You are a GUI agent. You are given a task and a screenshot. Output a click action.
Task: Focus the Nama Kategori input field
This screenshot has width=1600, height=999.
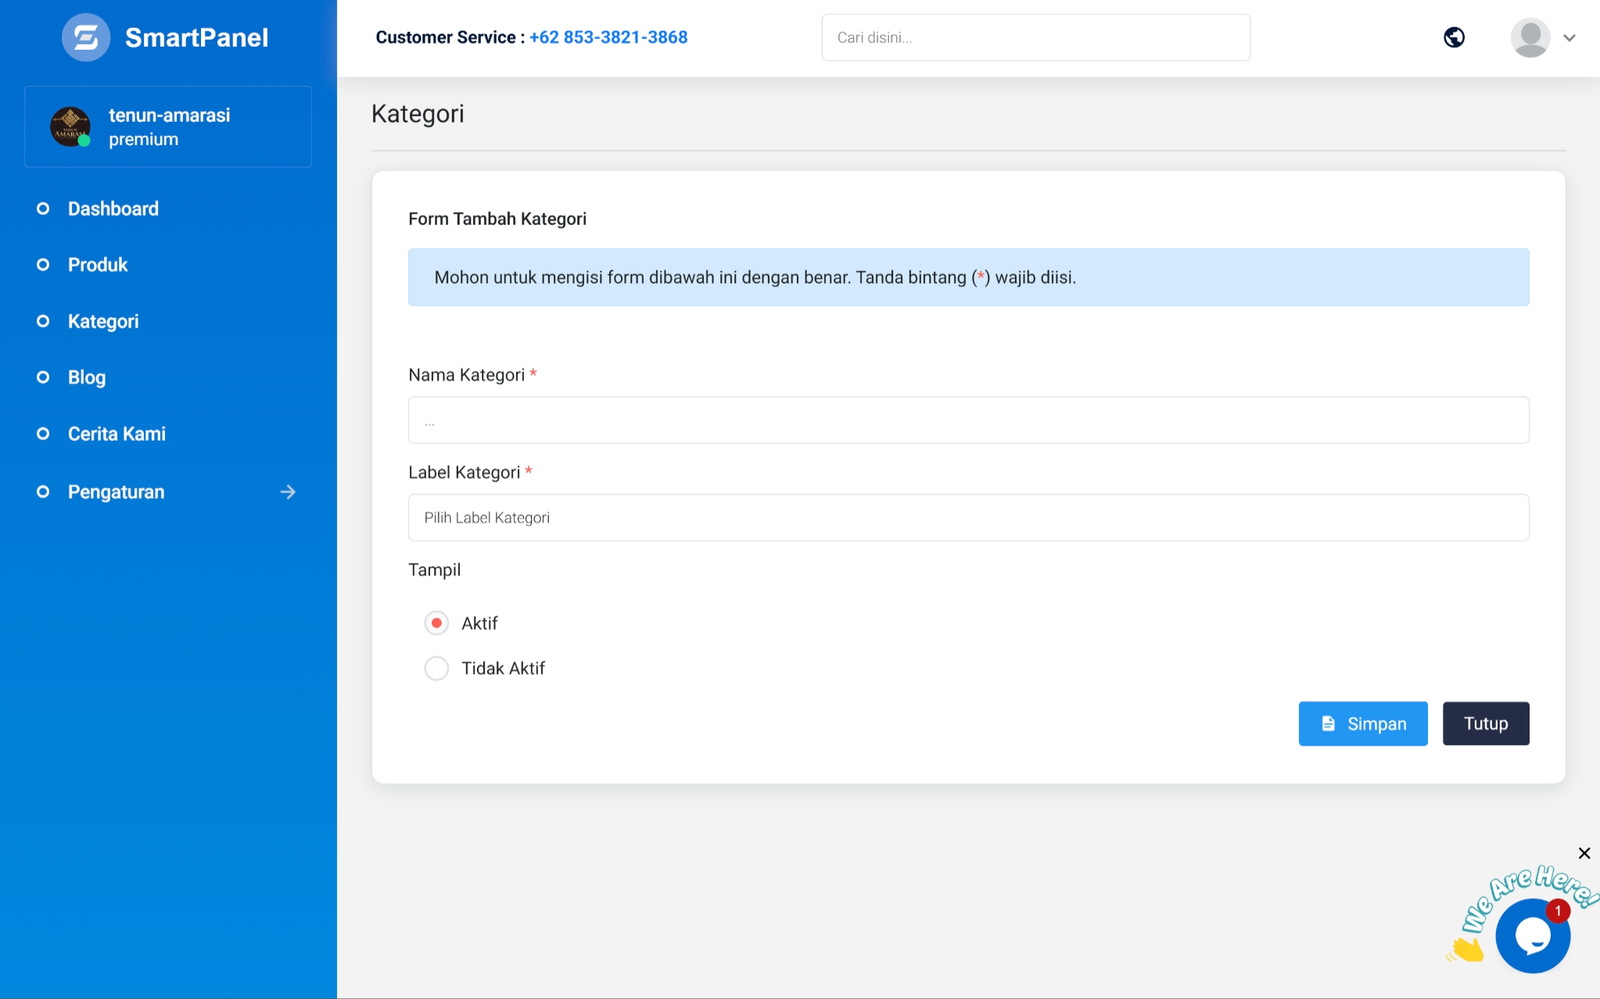[968, 420]
